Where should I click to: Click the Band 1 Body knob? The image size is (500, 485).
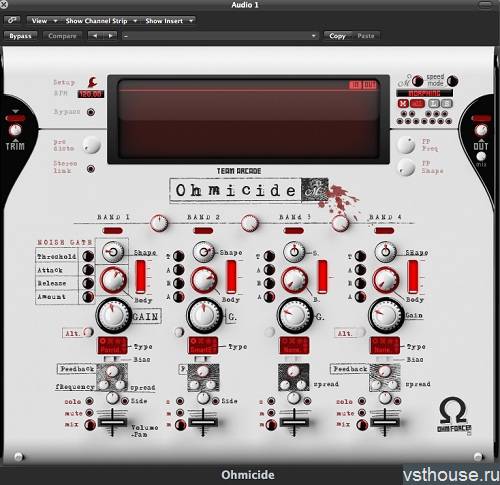[x=113, y=280]
